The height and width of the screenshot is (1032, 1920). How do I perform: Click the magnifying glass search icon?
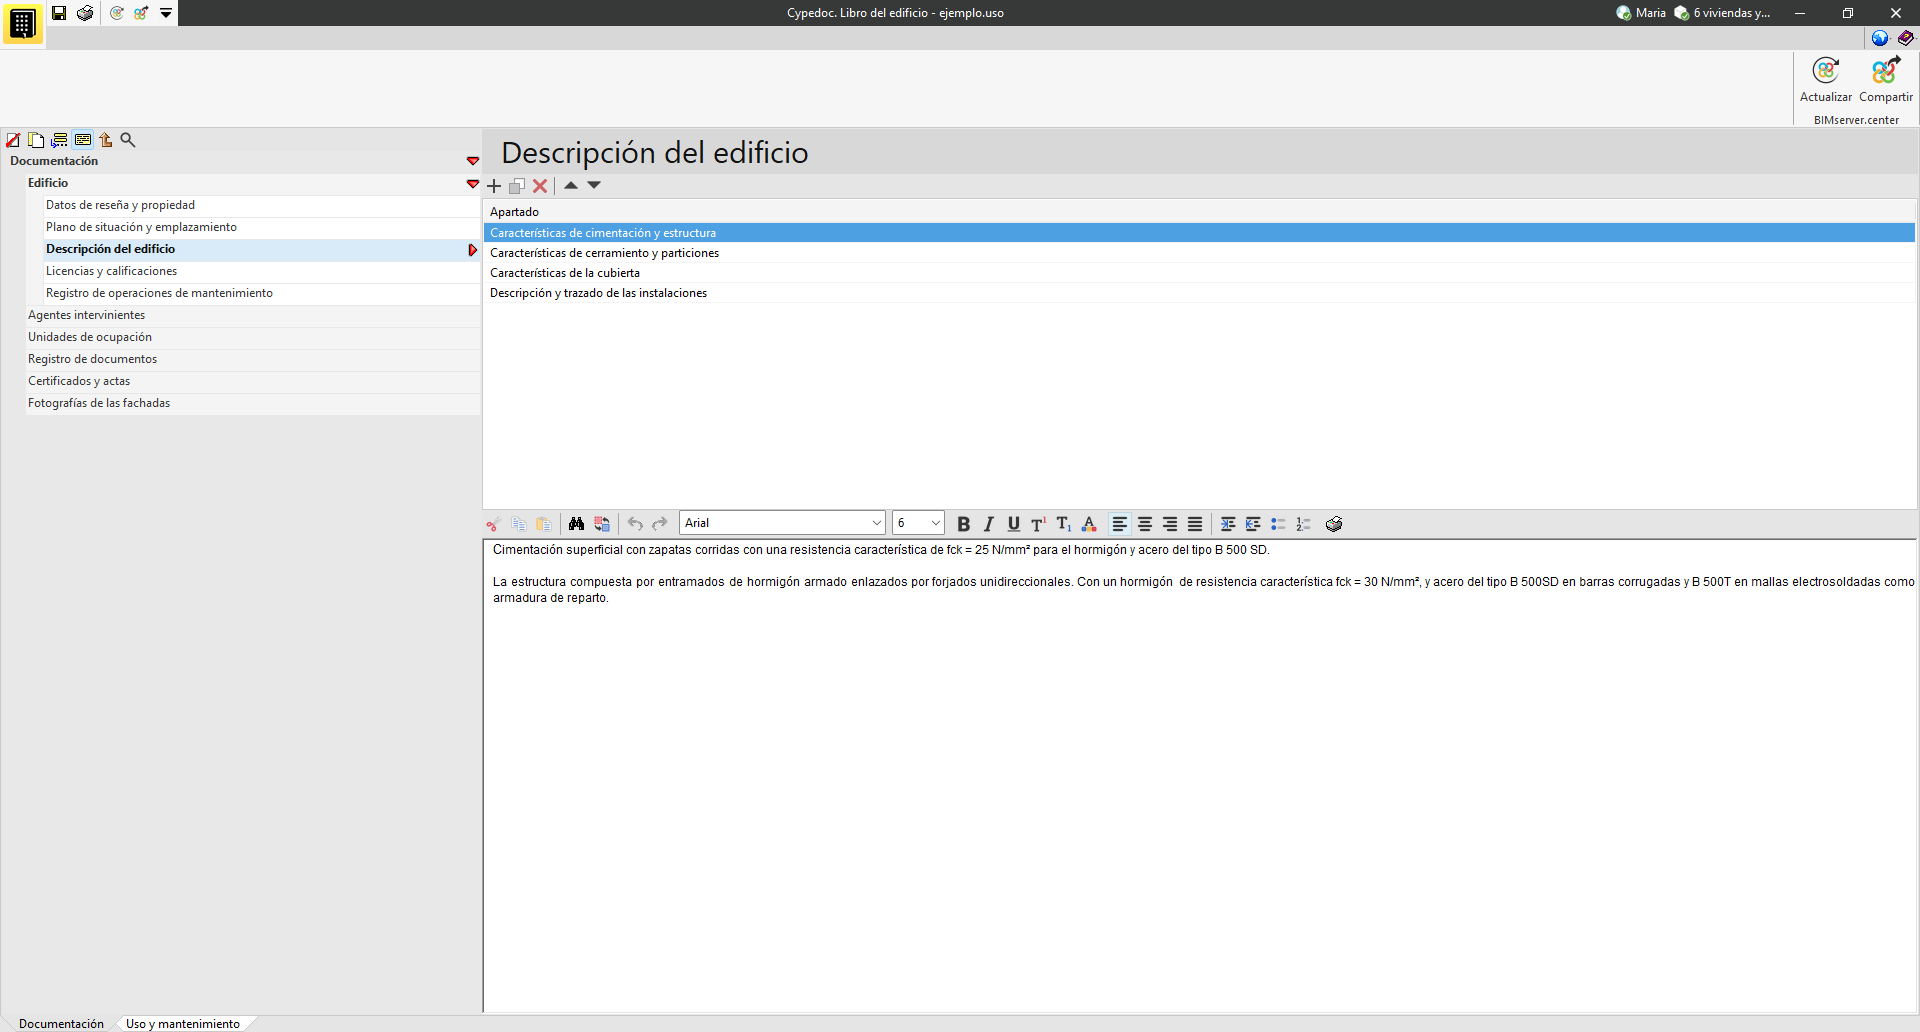point(128,140)
